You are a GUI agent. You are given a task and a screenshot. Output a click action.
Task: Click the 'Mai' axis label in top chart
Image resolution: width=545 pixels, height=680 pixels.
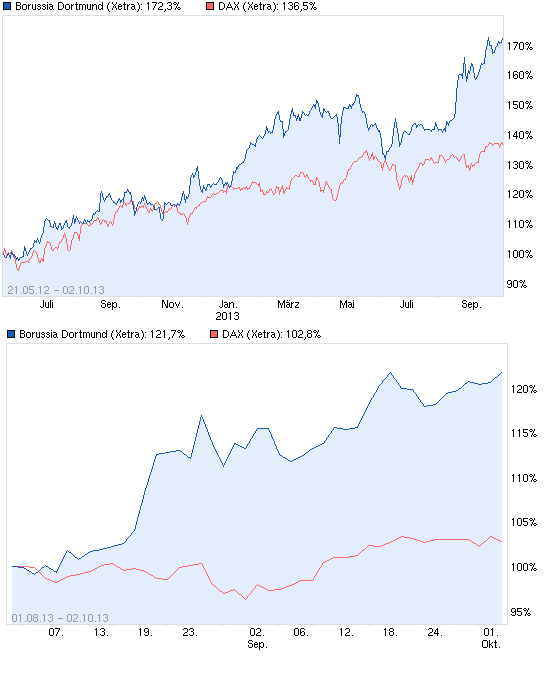[347, 304]
